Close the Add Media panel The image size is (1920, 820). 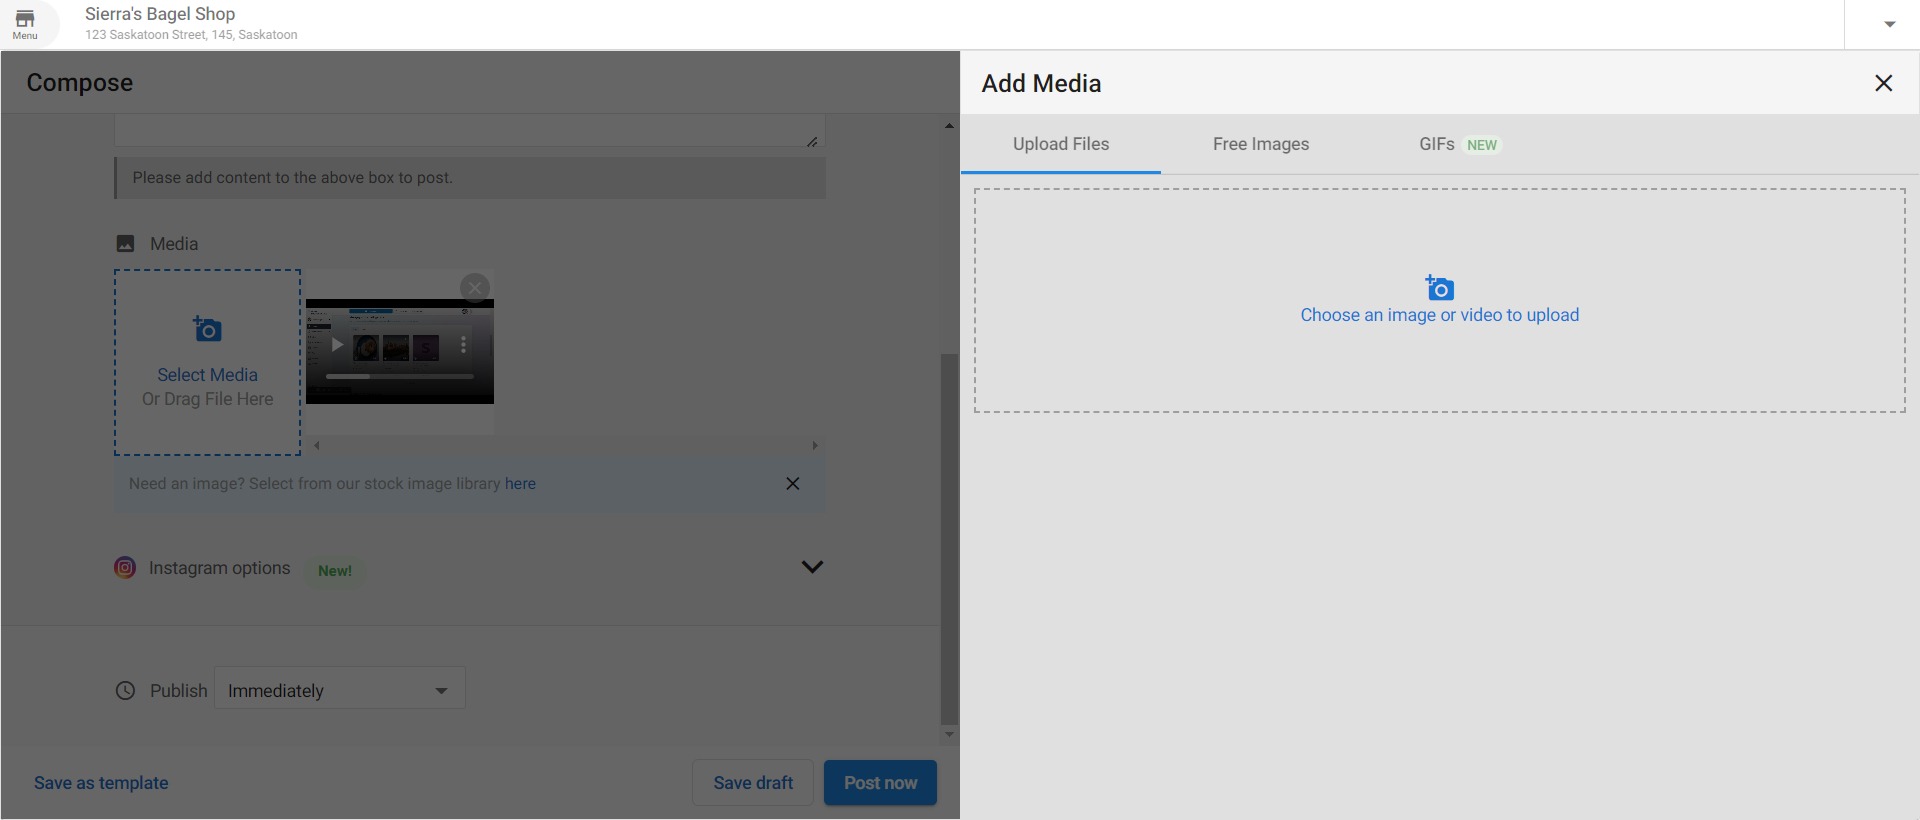(1883, 83)
